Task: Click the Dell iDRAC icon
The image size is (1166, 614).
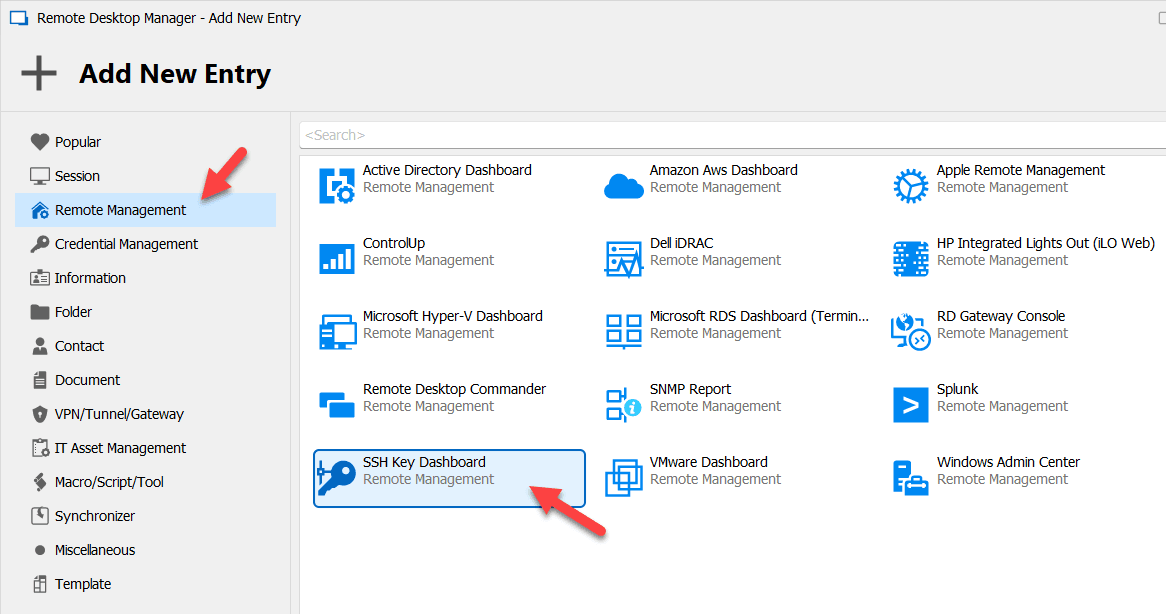Action: (x=624, y=259)
